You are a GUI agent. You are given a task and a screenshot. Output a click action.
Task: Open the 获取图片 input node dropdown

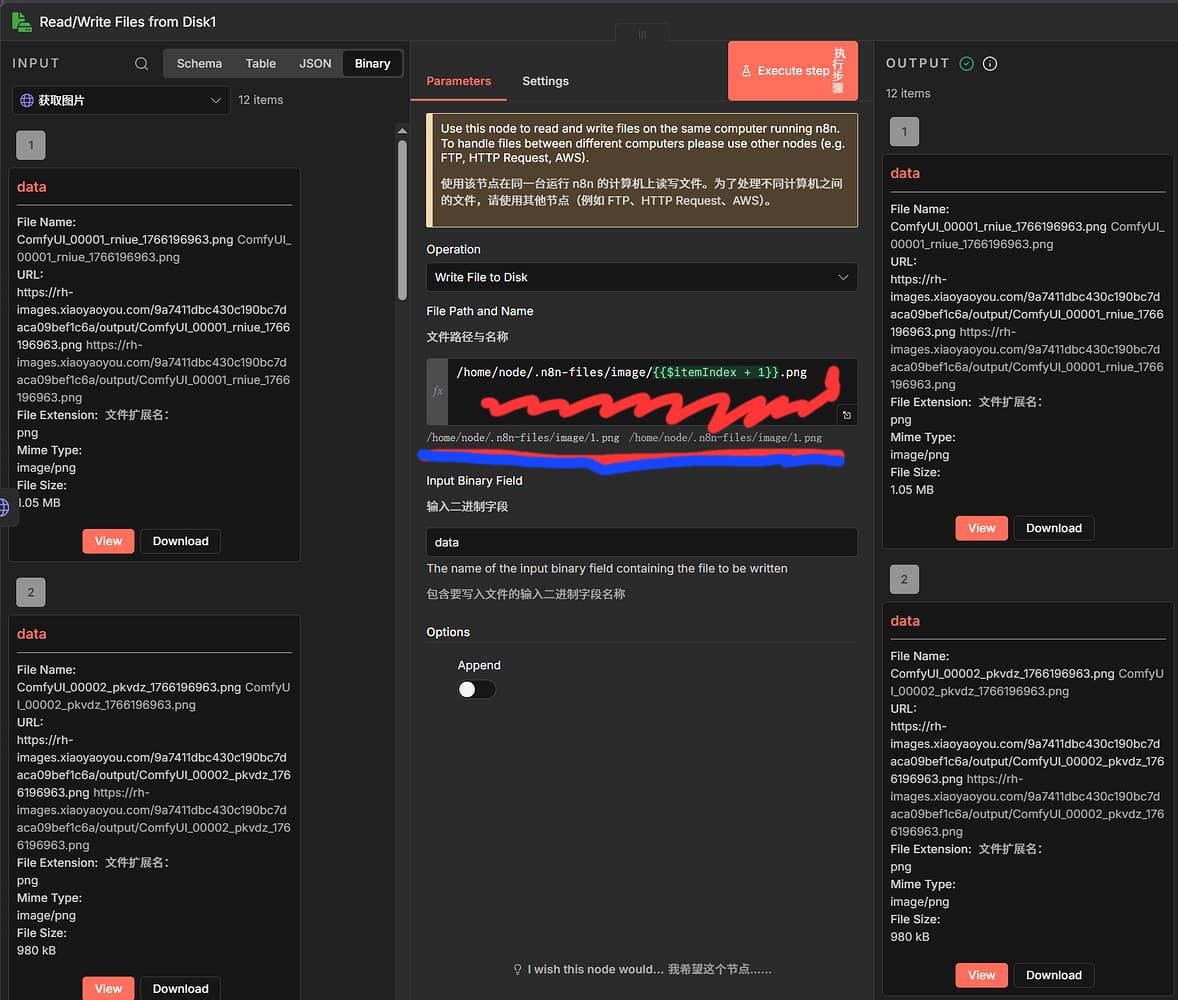pyautogui.click(x=121, y=100)
